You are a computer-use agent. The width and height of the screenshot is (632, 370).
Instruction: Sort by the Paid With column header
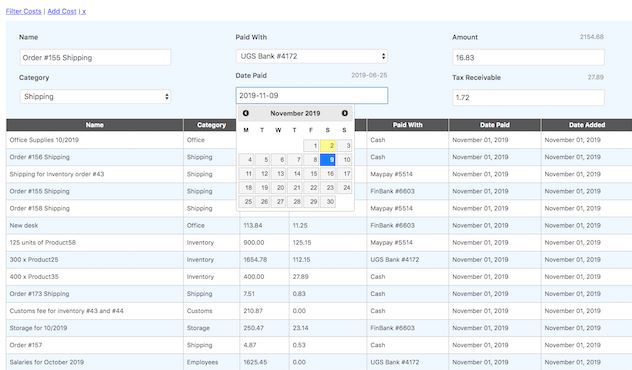tap(407, 125)
